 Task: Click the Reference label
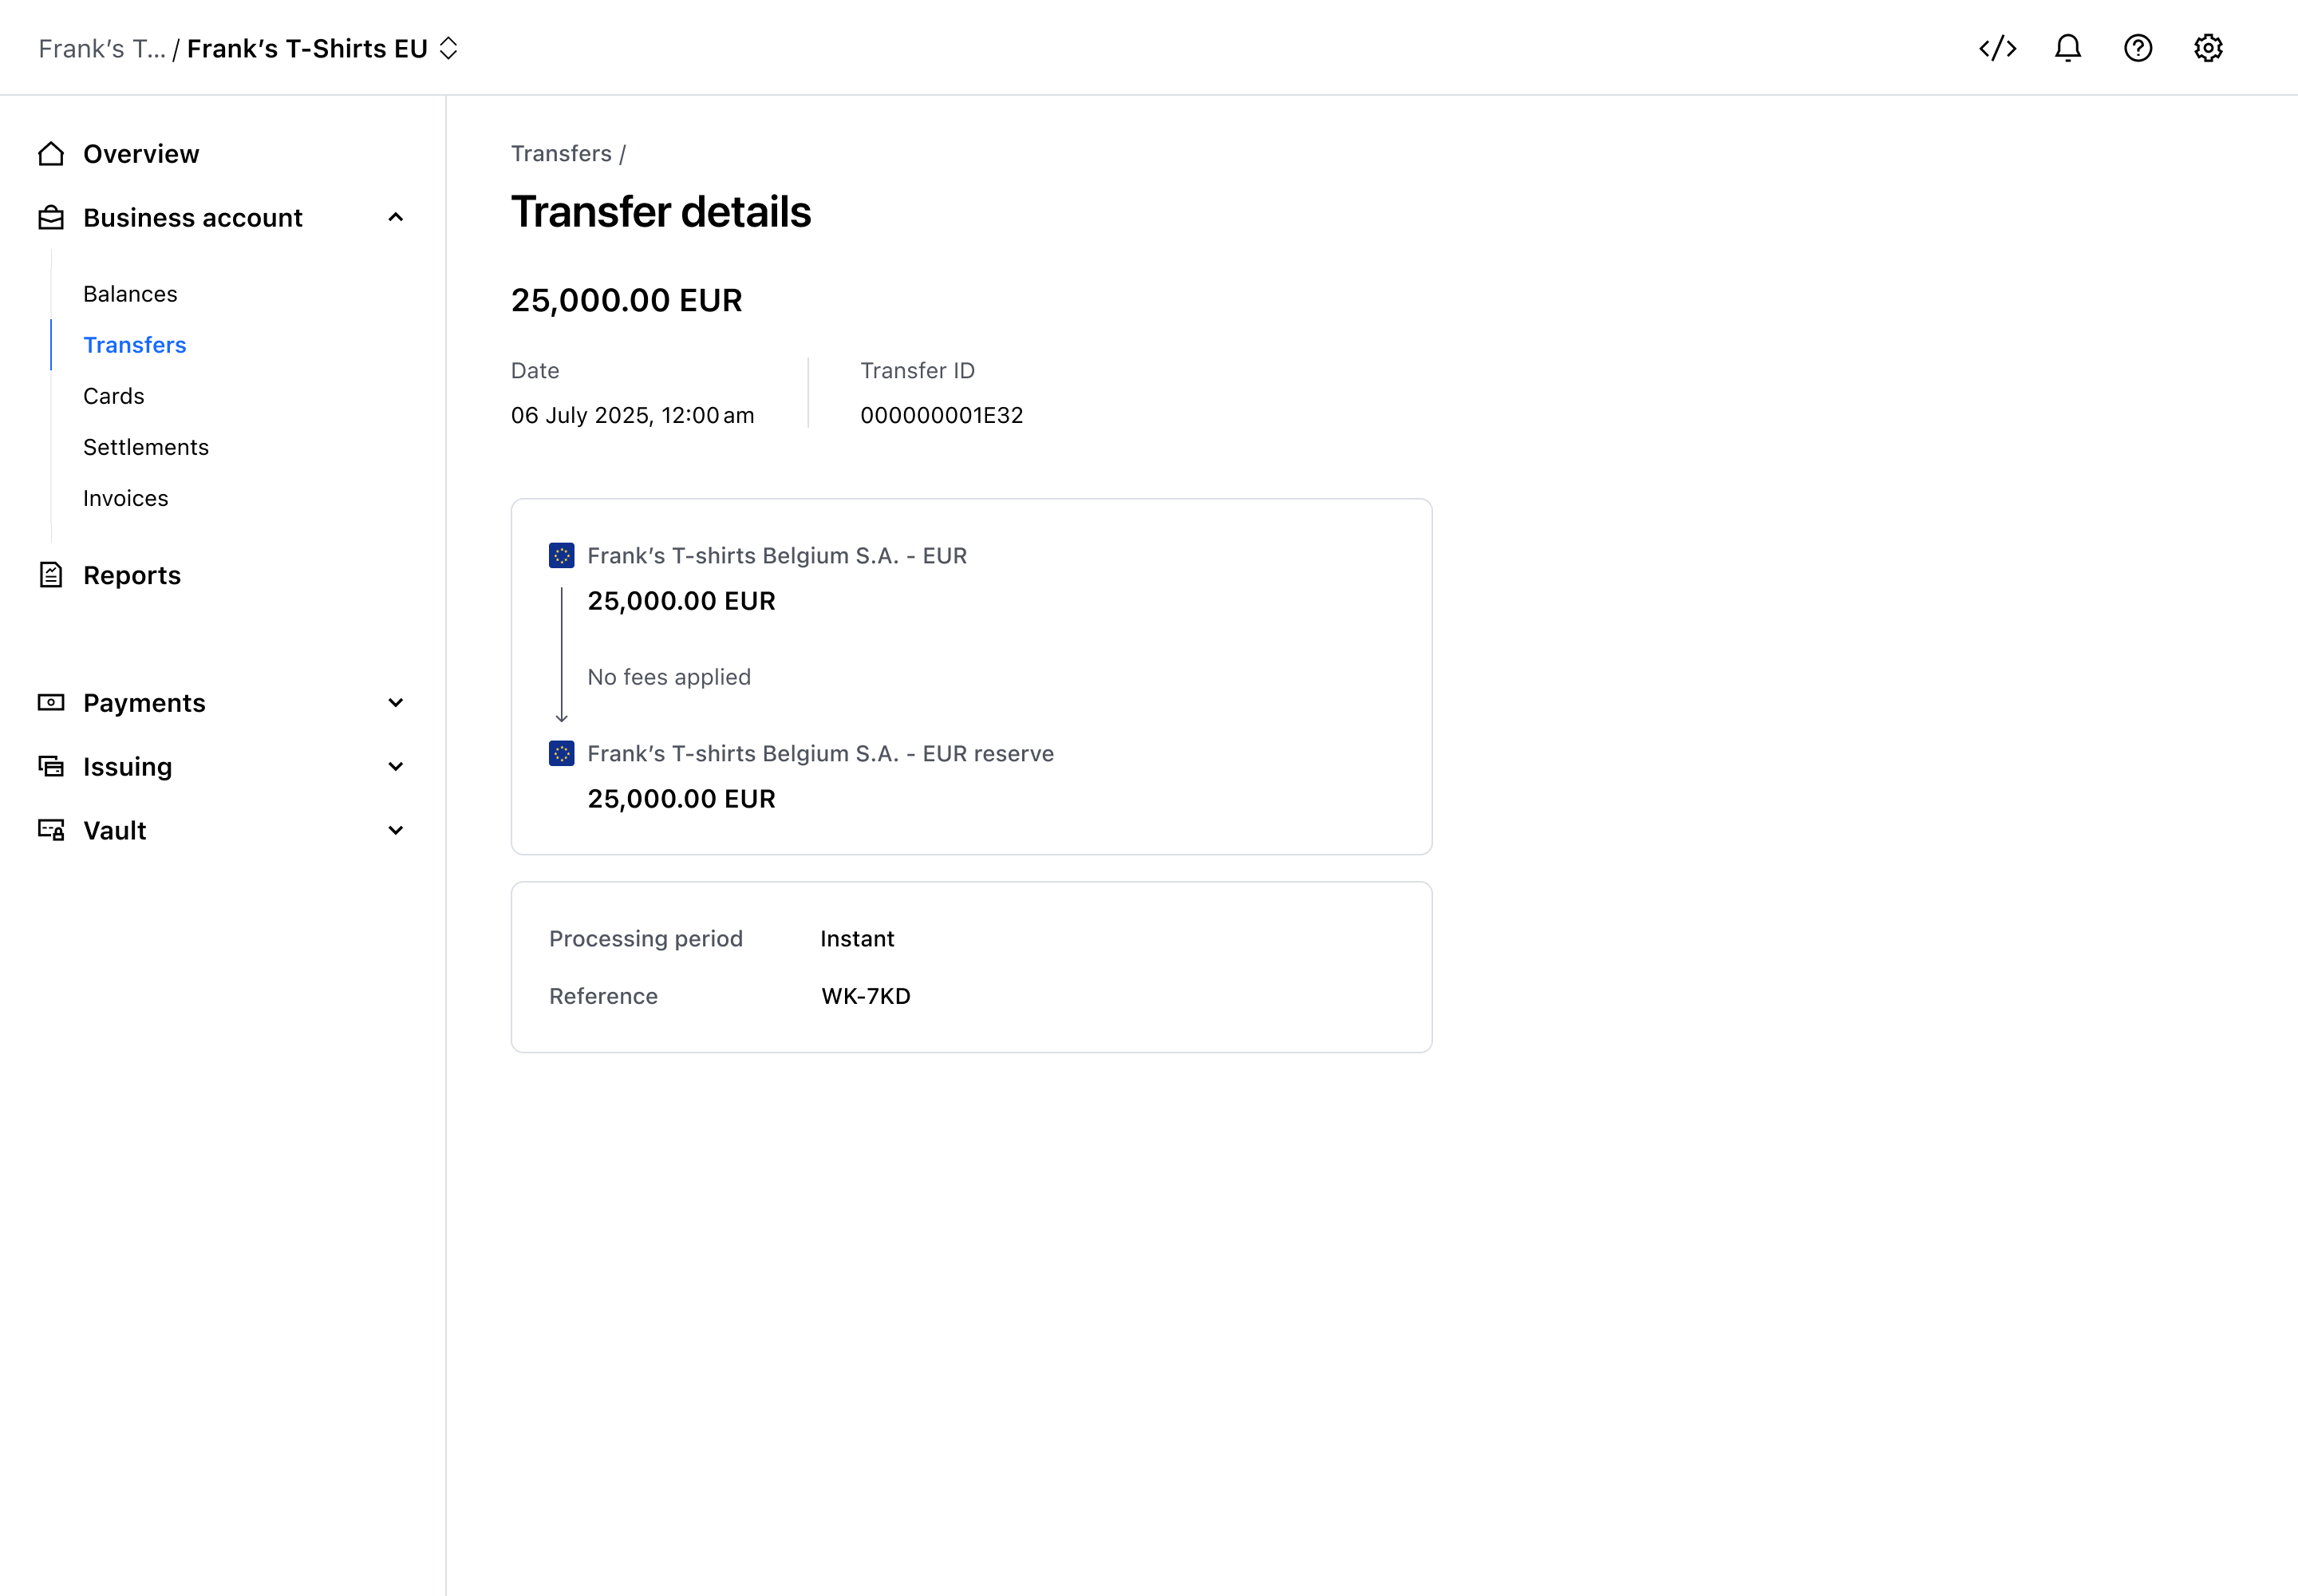pyautogui.click(x=603, y=996)
